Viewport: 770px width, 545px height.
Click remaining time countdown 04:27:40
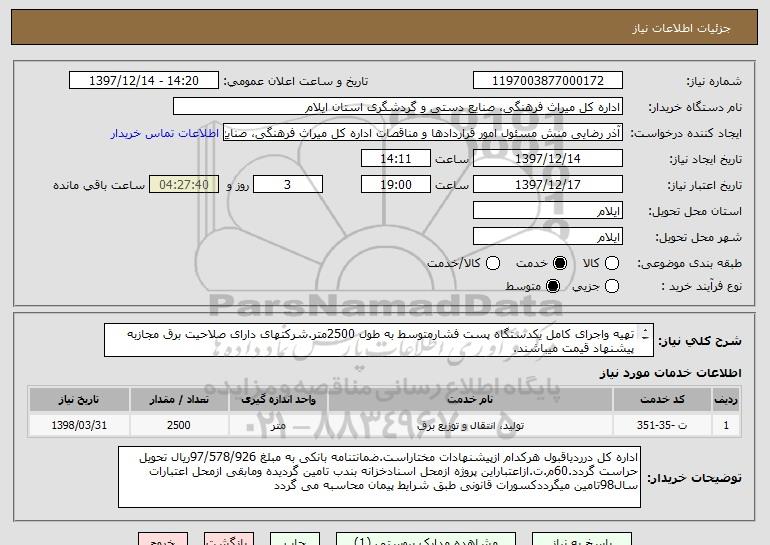[x=184, y=185]
